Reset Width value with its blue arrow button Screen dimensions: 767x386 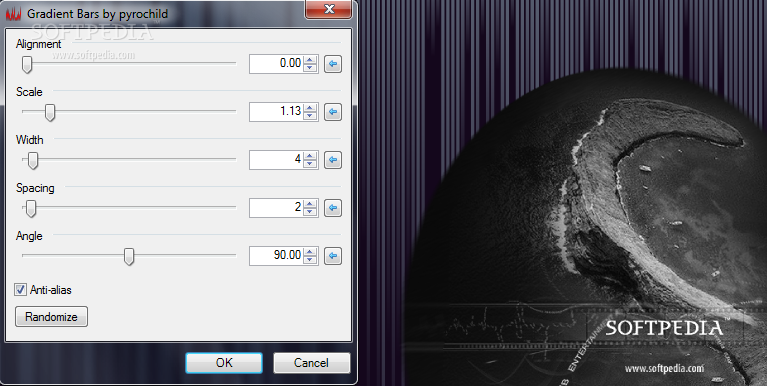tap(333, 159)
